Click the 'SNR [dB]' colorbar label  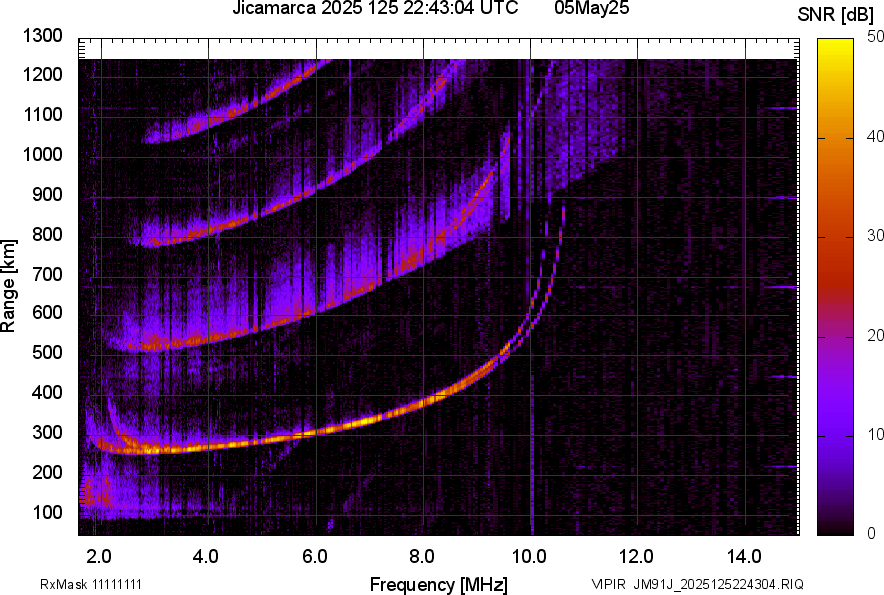pyautogui.click(x=835, y=15)
